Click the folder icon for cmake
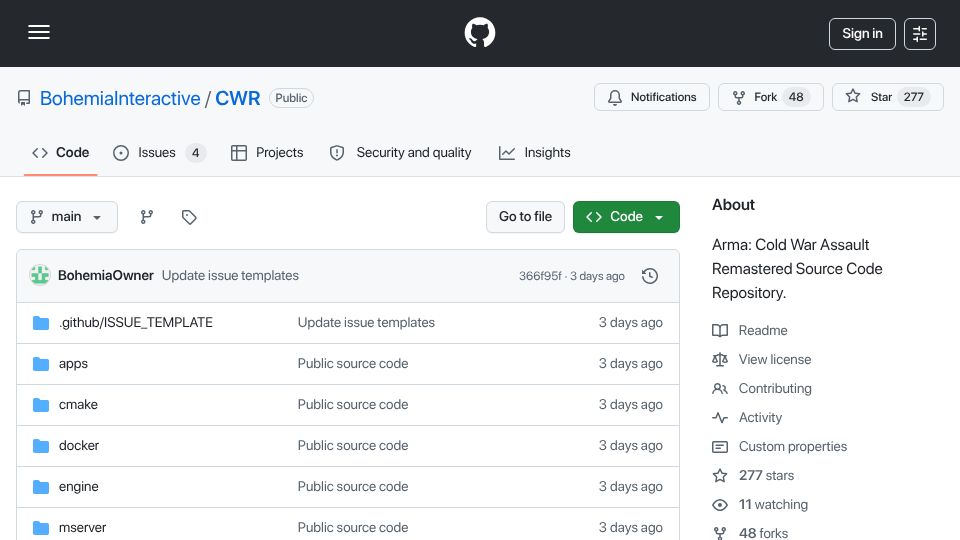The image size is (960, 540). pyautogui.click(x=41, y=405)
